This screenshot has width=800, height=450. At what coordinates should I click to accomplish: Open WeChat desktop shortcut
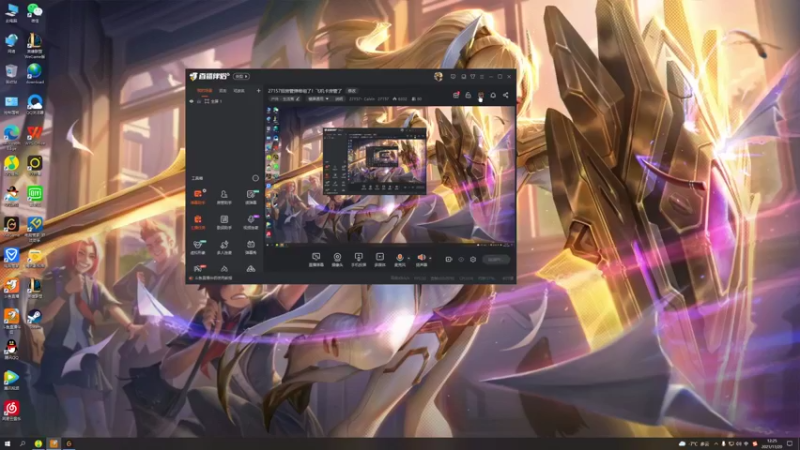click(35, 12)
